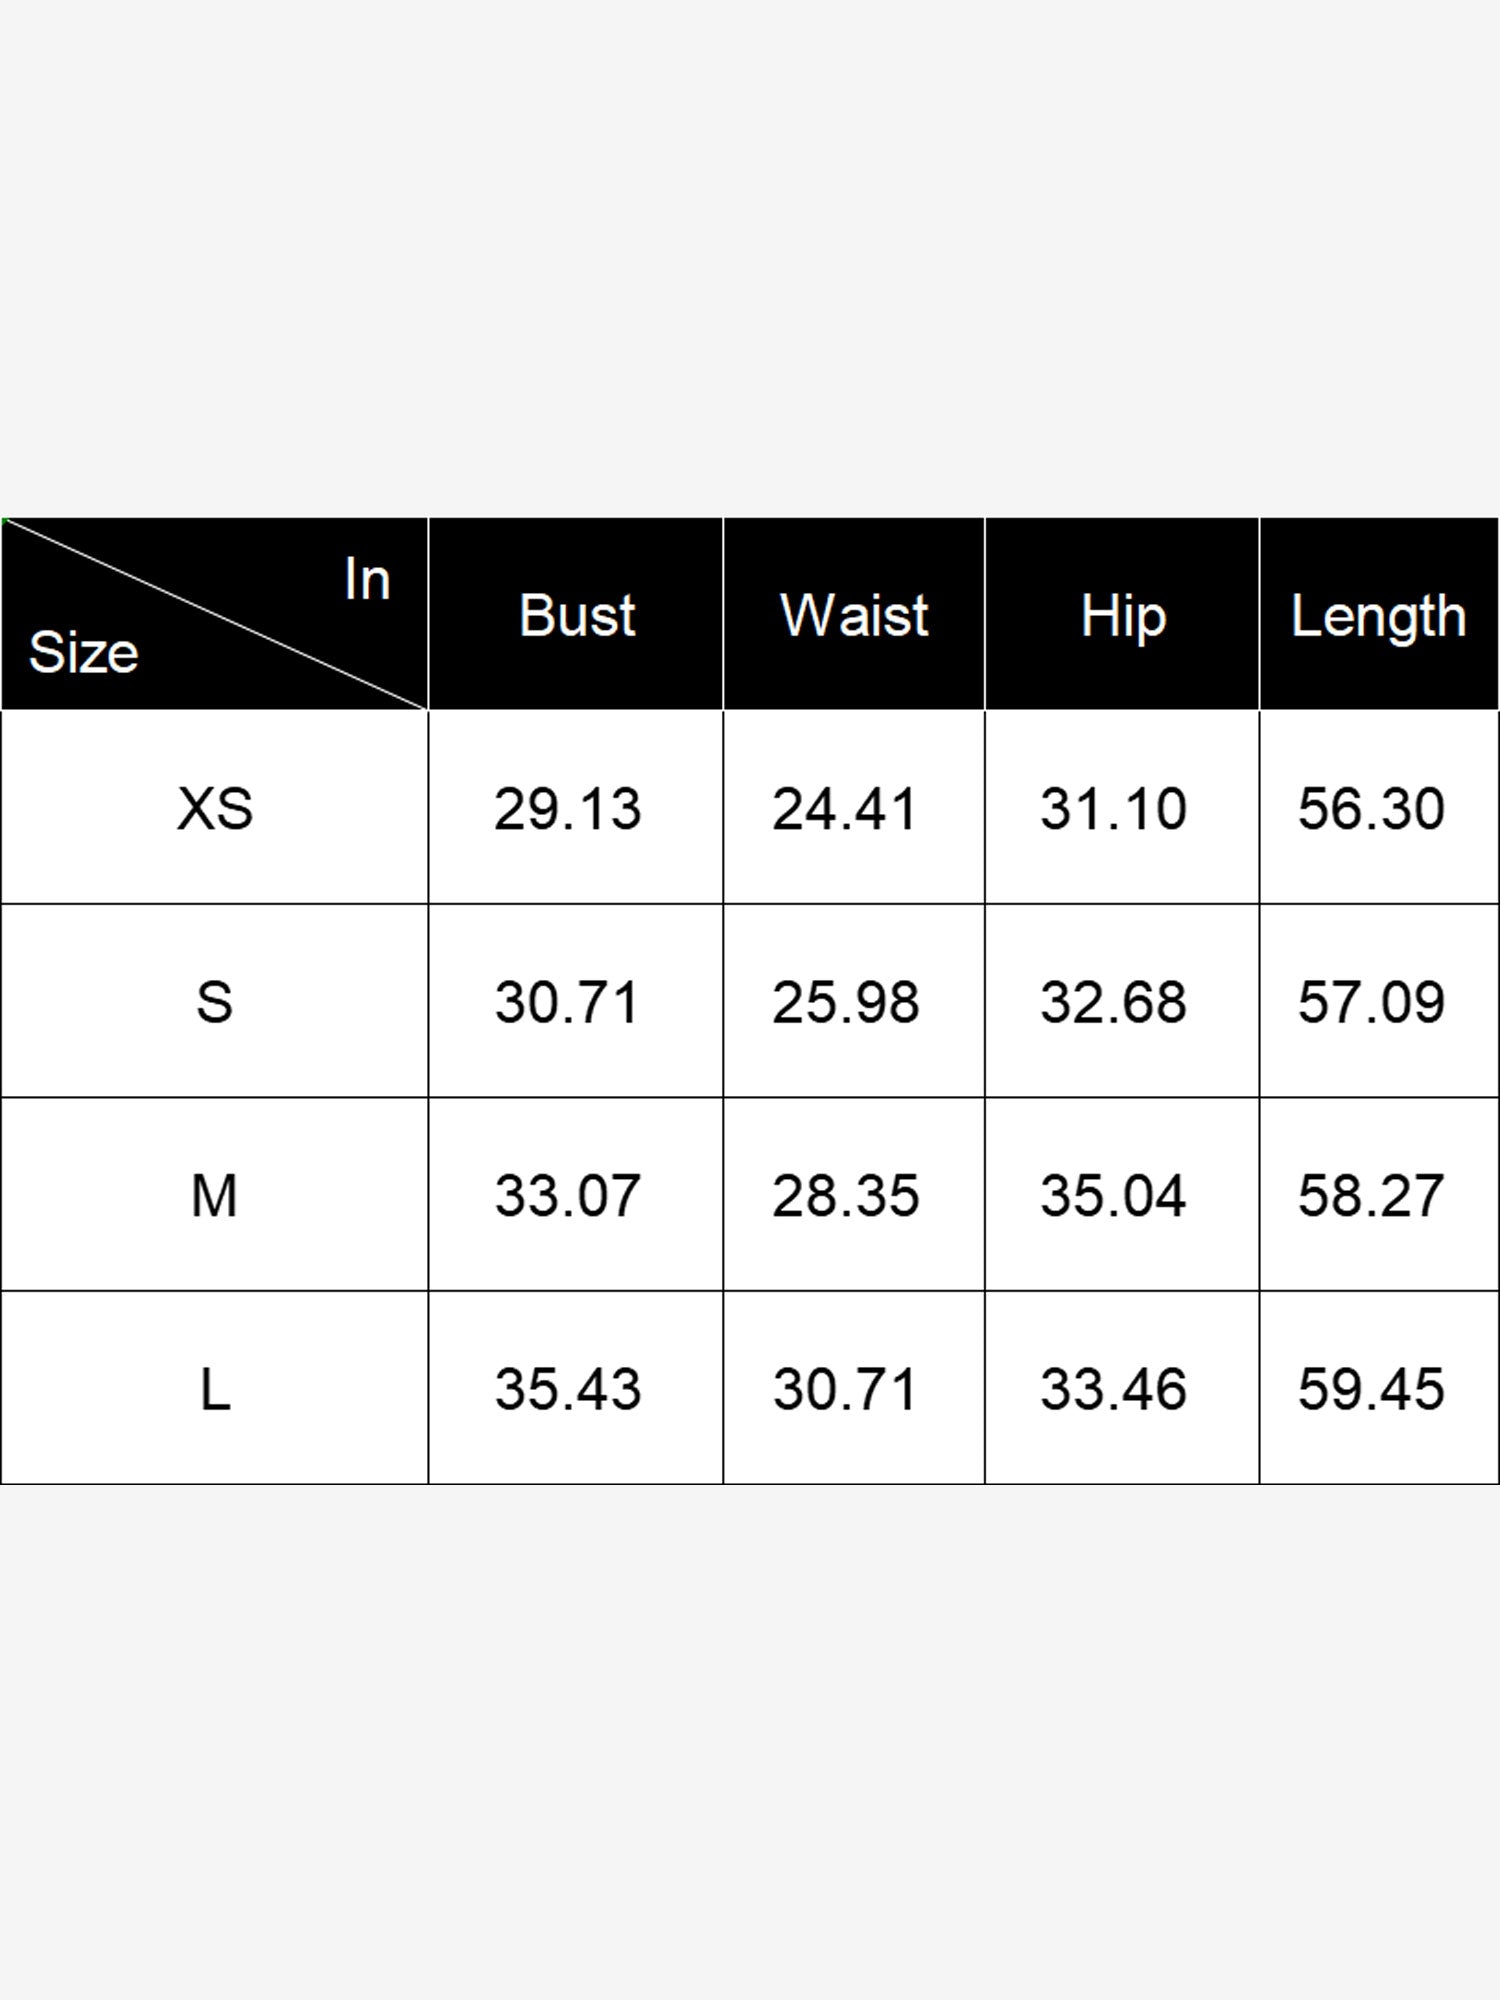Click the Bust column header

[577, 615]
